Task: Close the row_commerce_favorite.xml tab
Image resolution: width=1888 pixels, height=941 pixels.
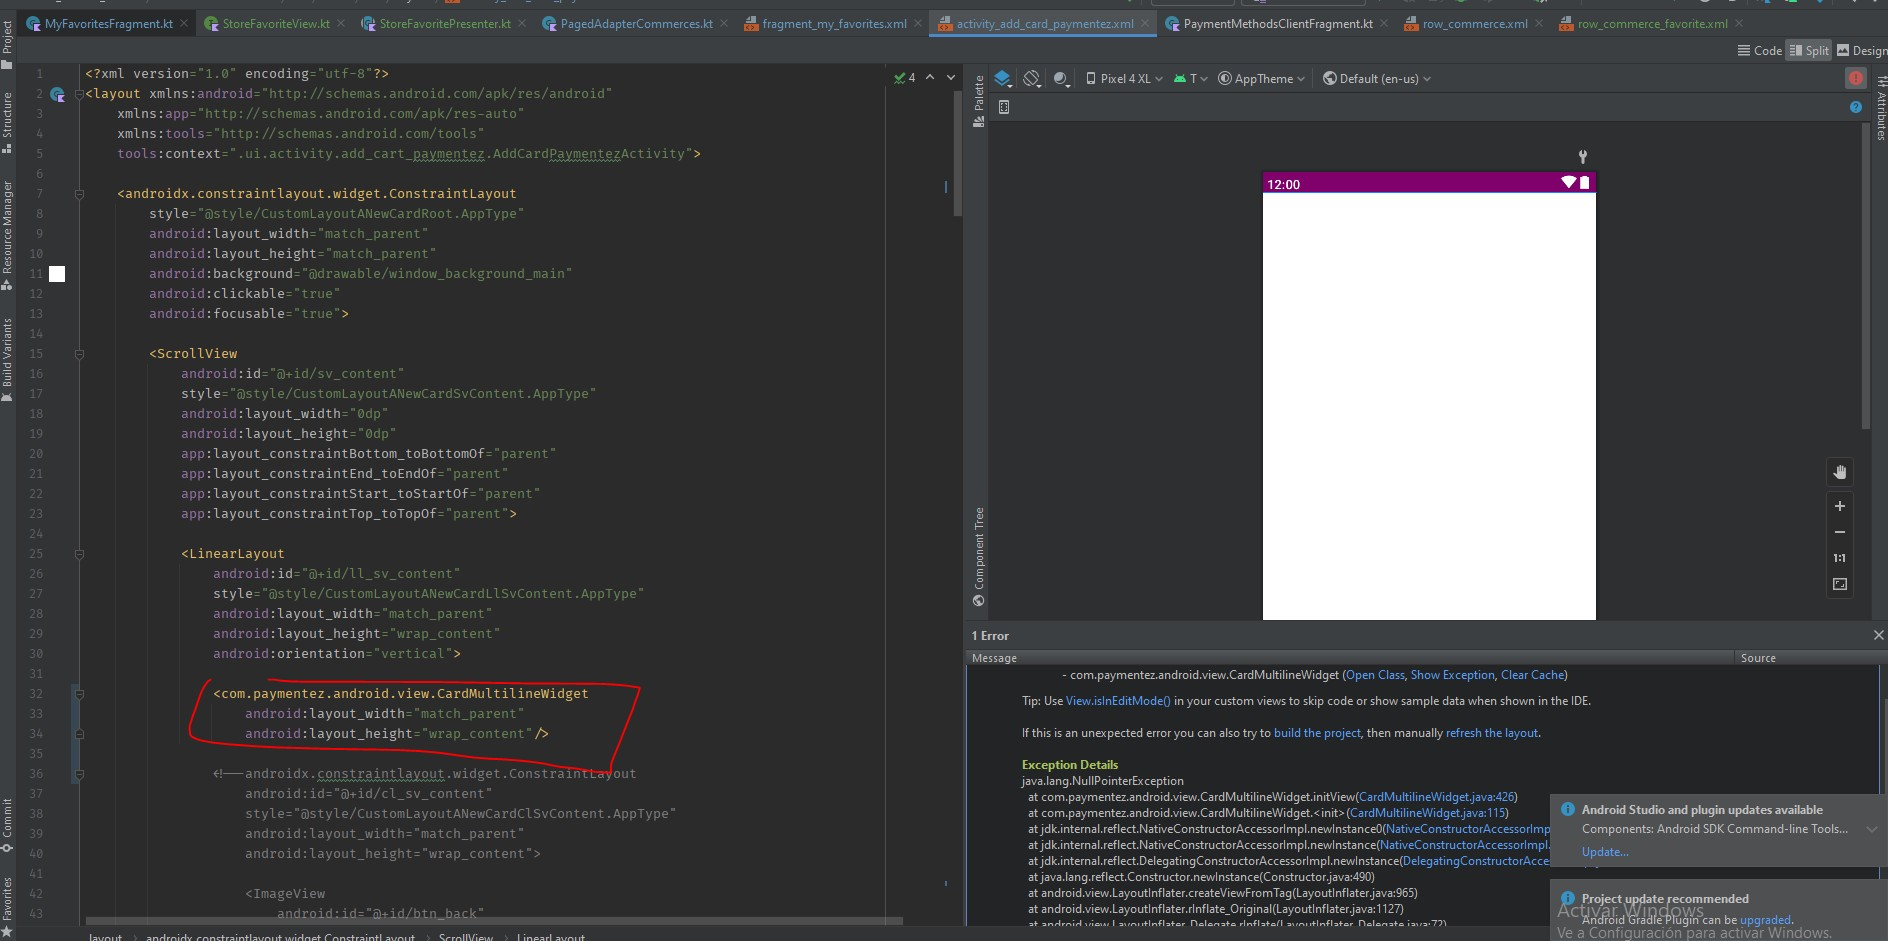Action: pyautogui.click(x=1739, y=24)
